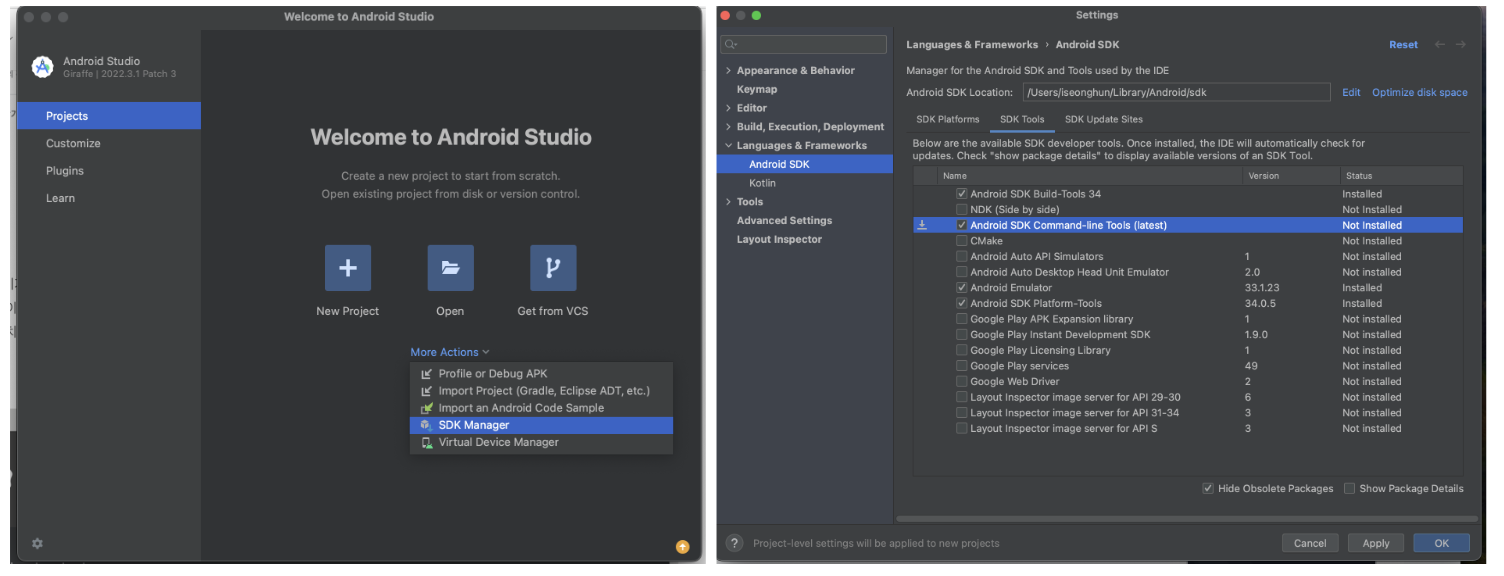Check Android Auto API Simulators

(x=961, y=257)
